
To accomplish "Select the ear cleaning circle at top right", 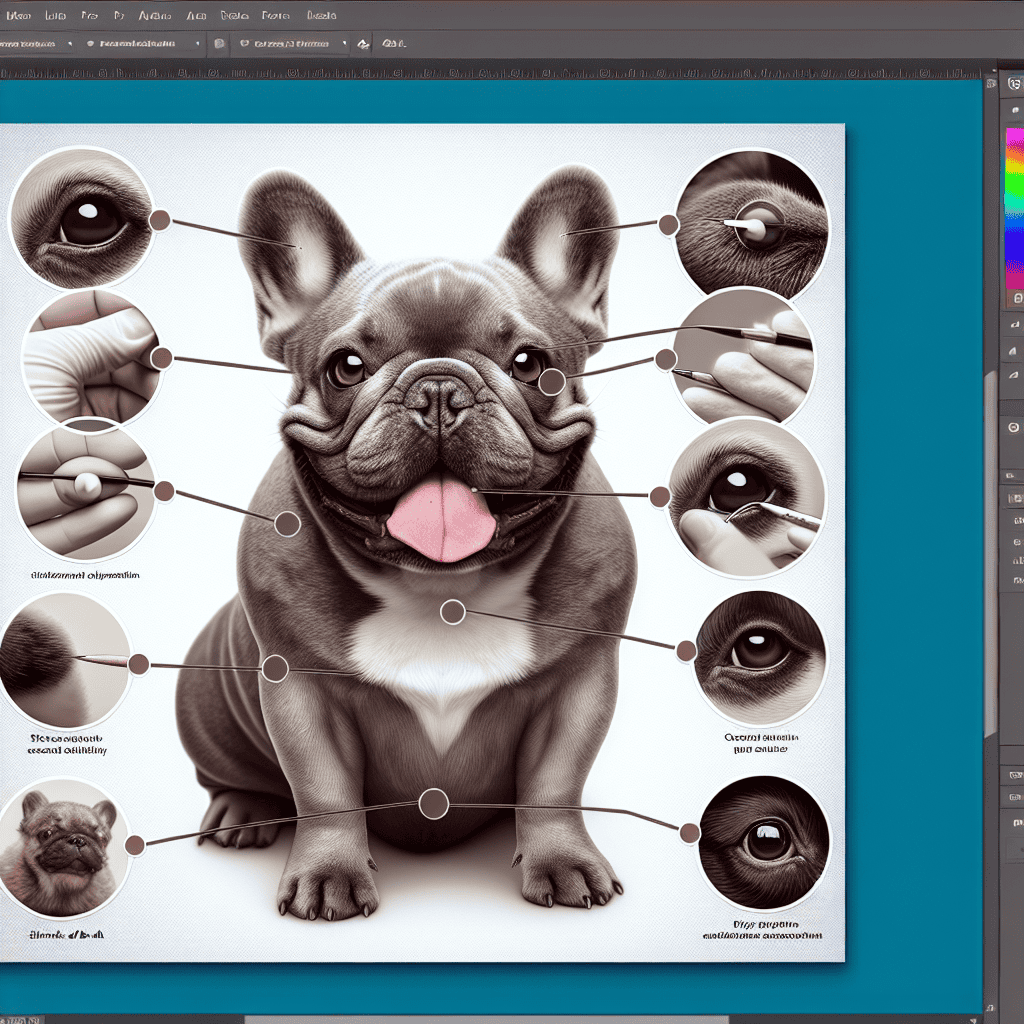I will (x=751, y=225).
